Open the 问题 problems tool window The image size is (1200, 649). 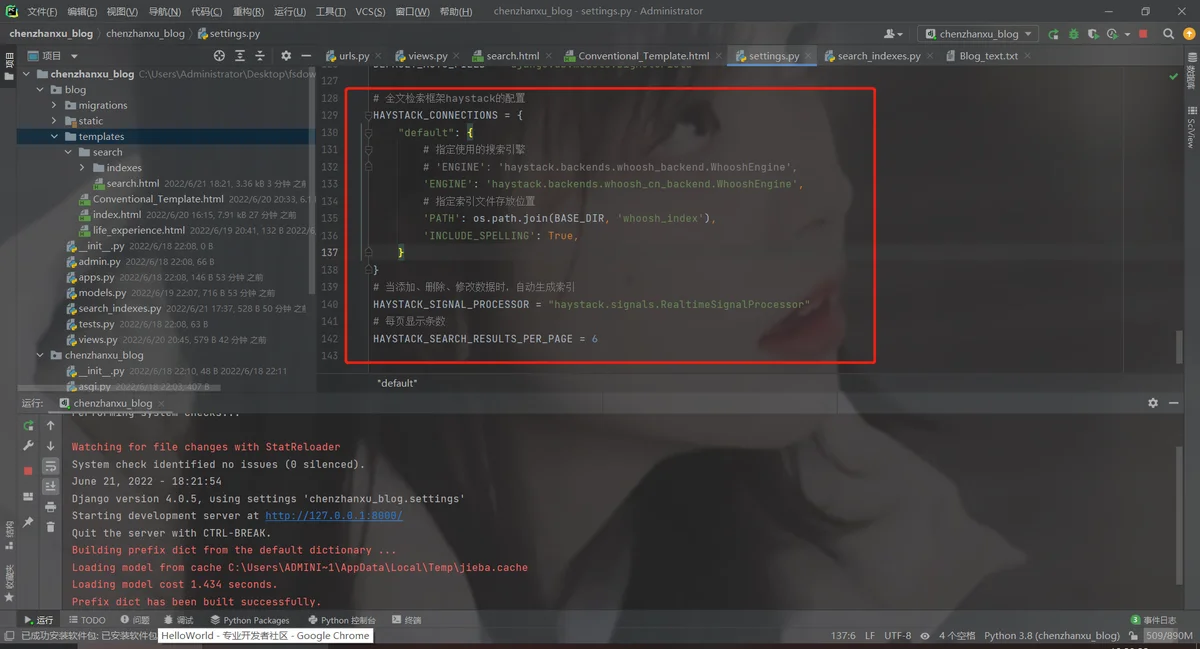(x=133, y=620)
